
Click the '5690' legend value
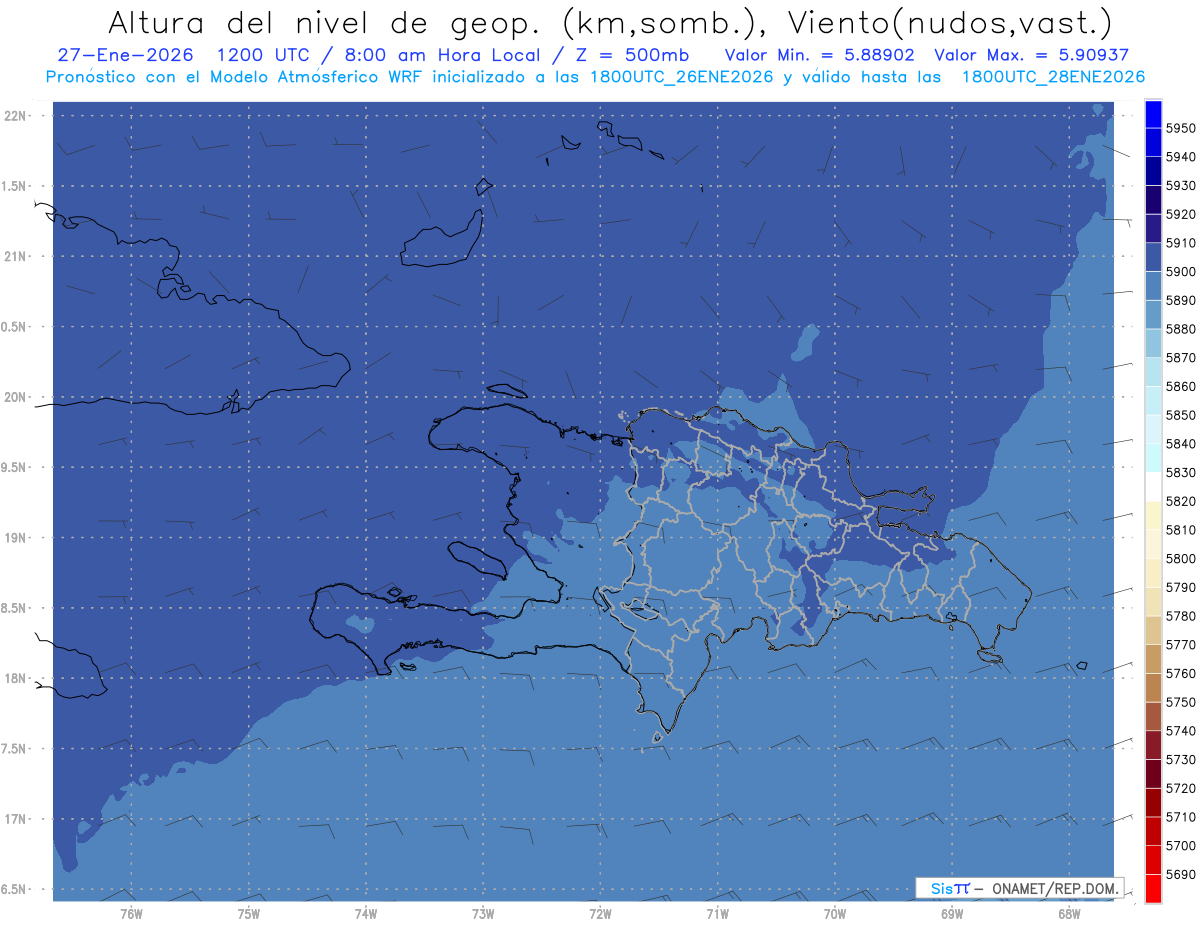click(1181, 874)
